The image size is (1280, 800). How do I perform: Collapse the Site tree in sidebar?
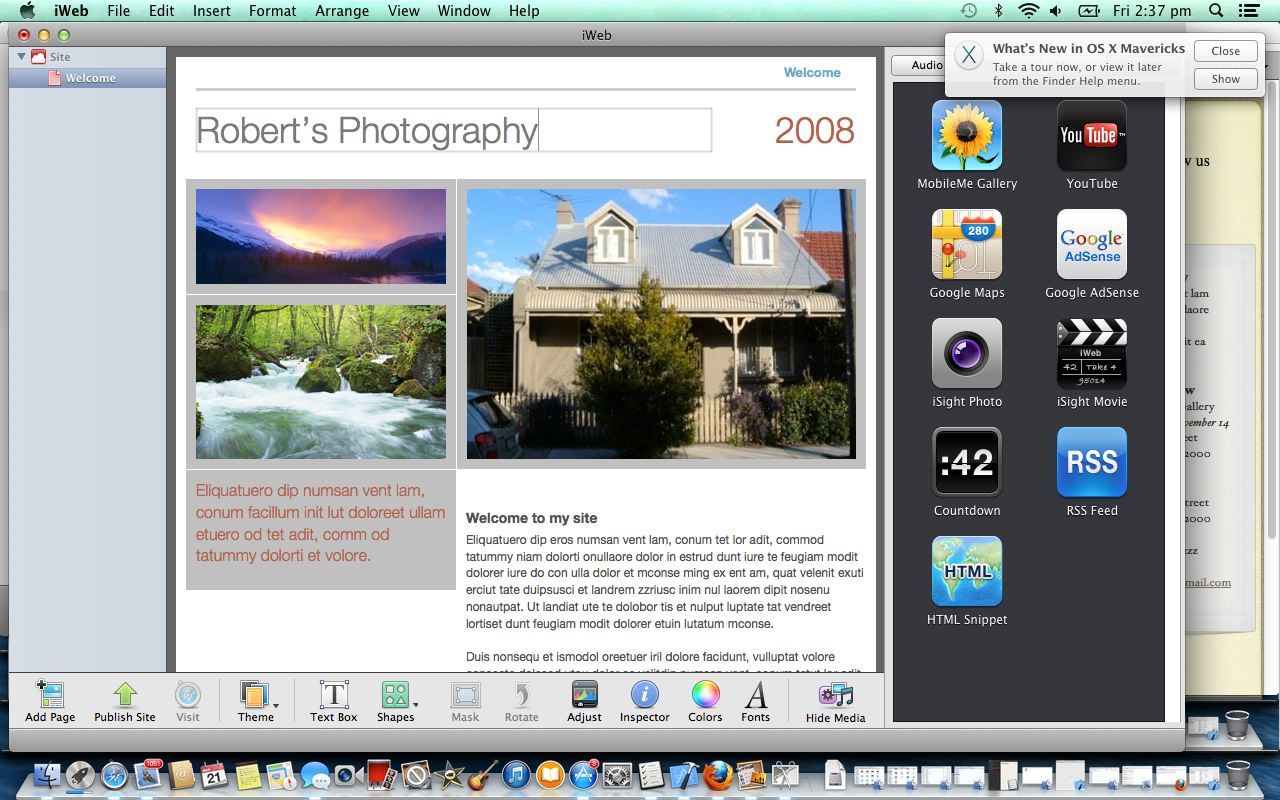pyautogui.click(x=22, y=57)
